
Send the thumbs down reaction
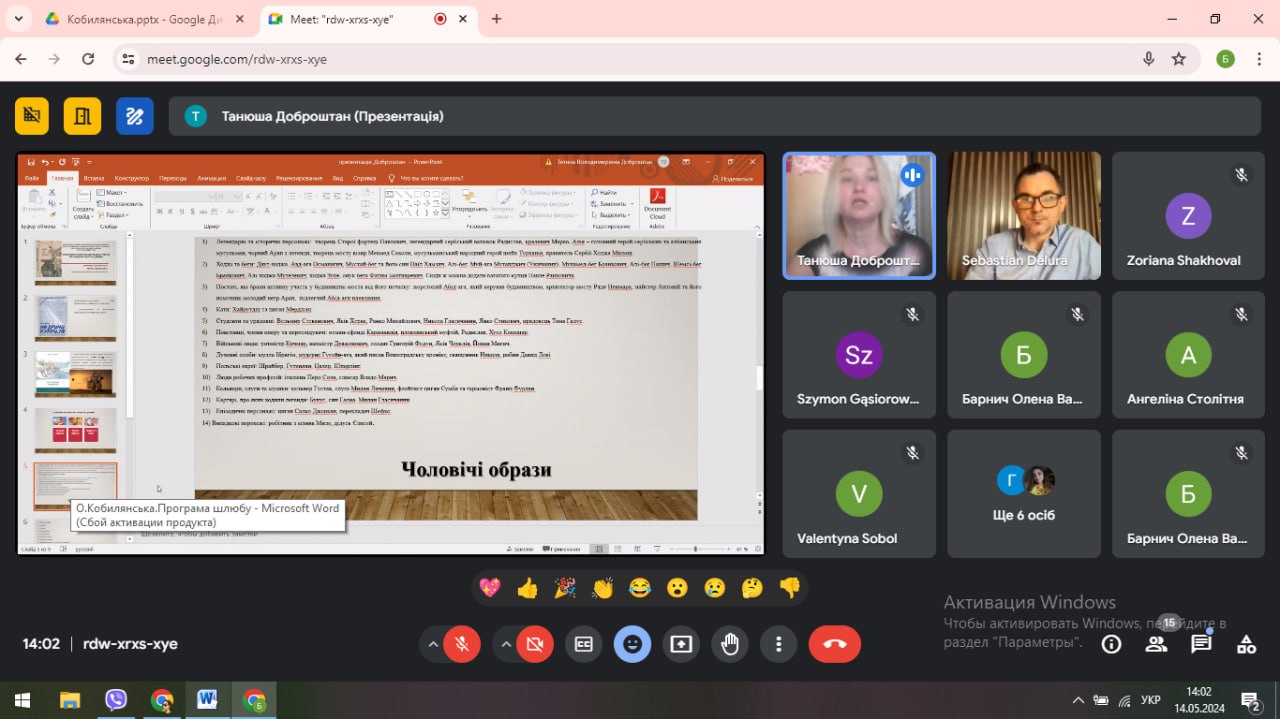click(790, 588)
